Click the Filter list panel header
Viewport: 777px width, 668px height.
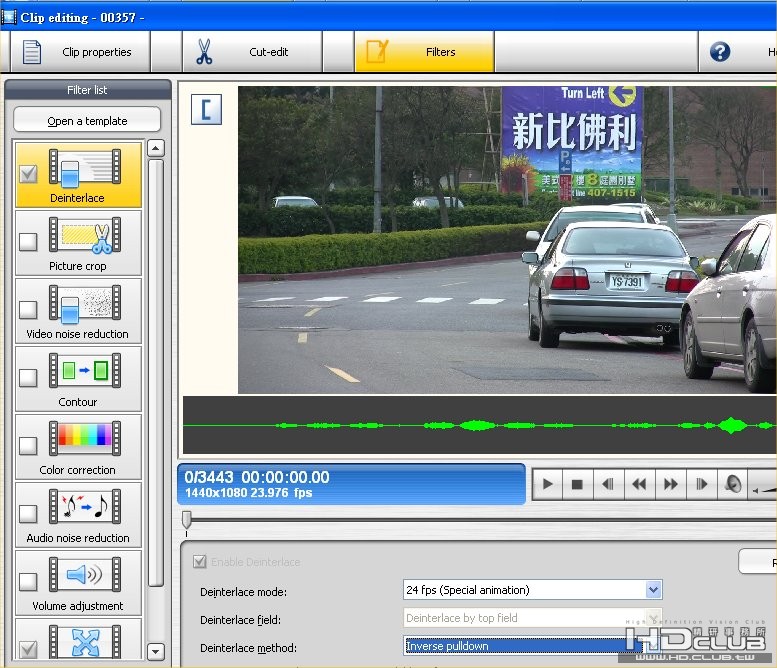87,90
